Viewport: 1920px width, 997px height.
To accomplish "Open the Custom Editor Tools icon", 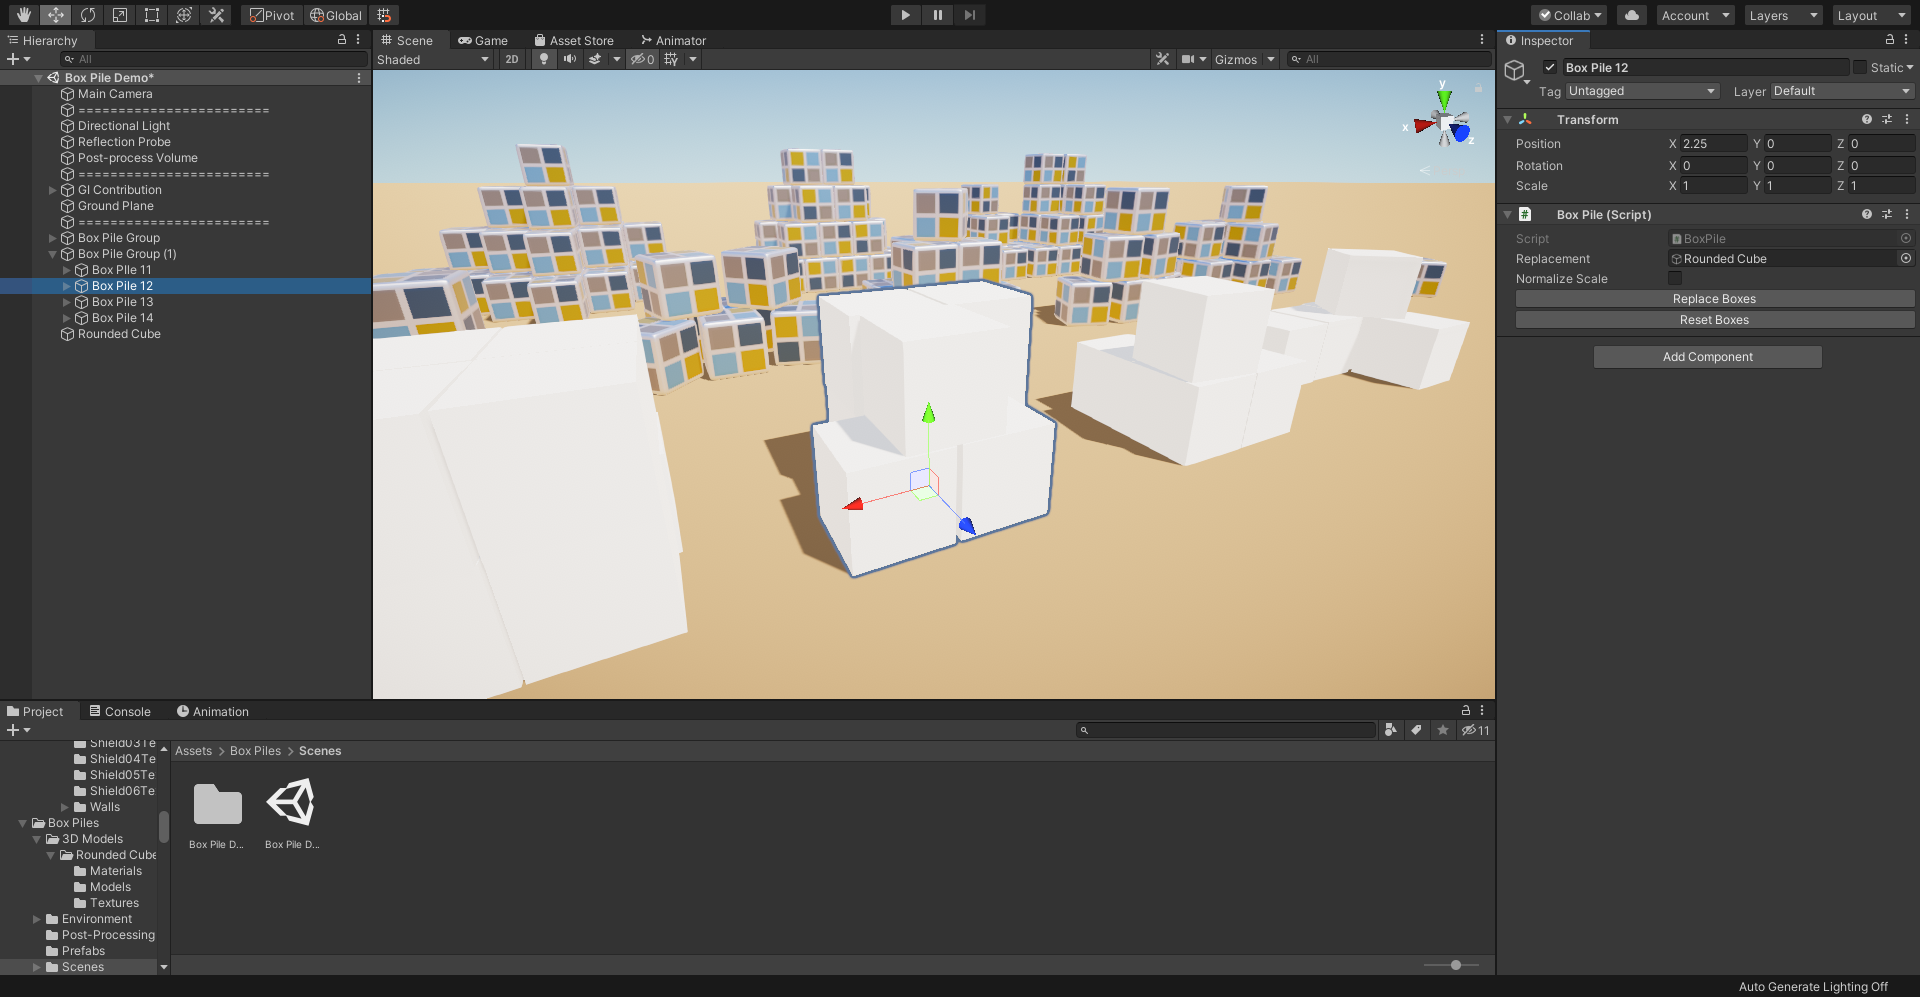I will click(216, 15).
